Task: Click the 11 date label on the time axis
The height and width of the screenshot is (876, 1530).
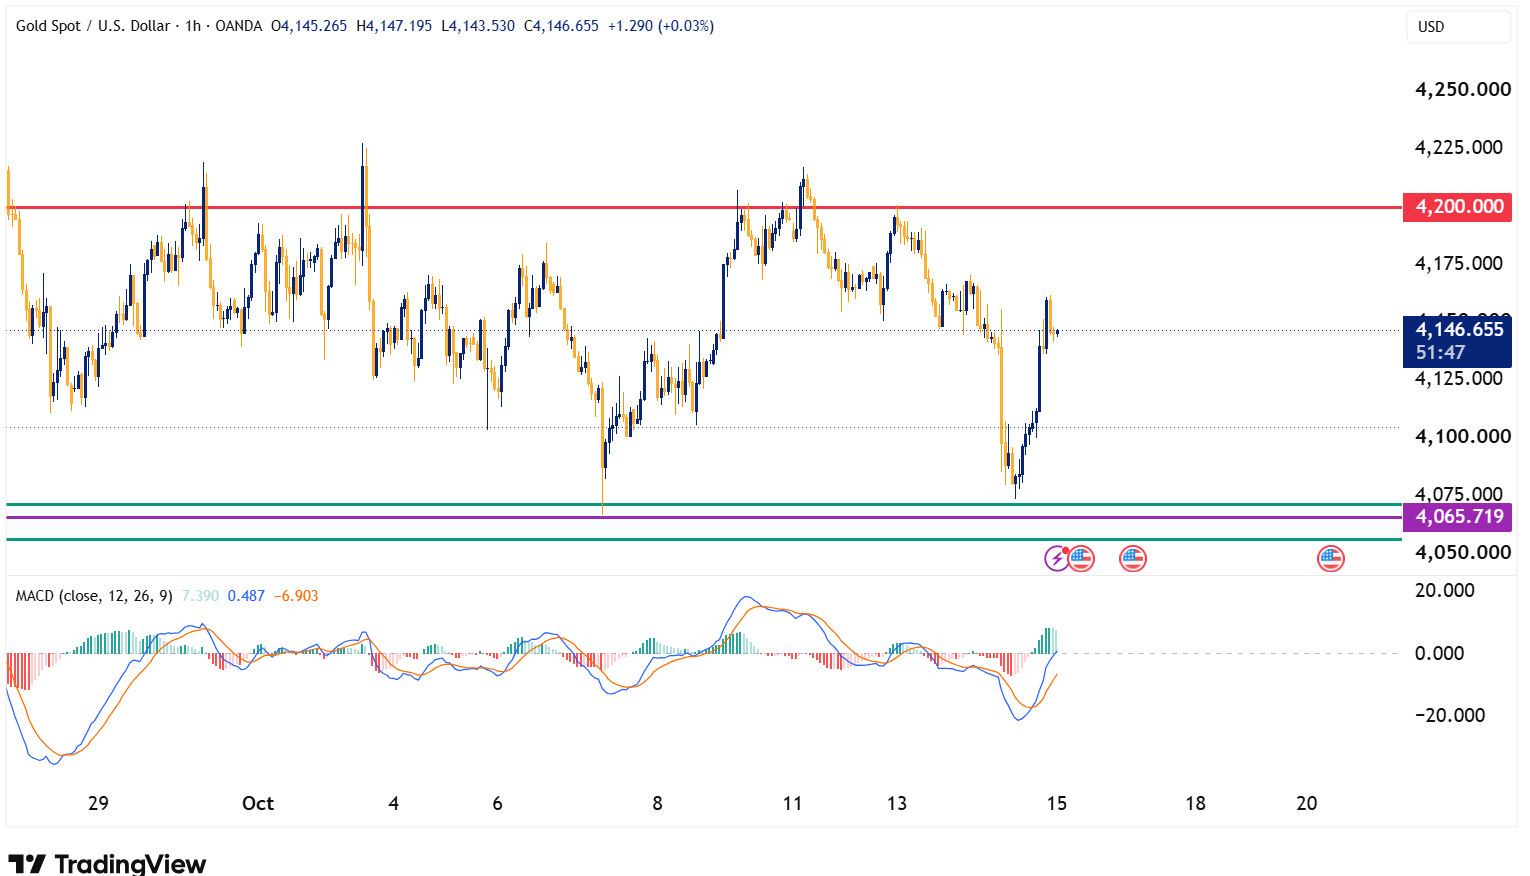Action: pos(792,804)
